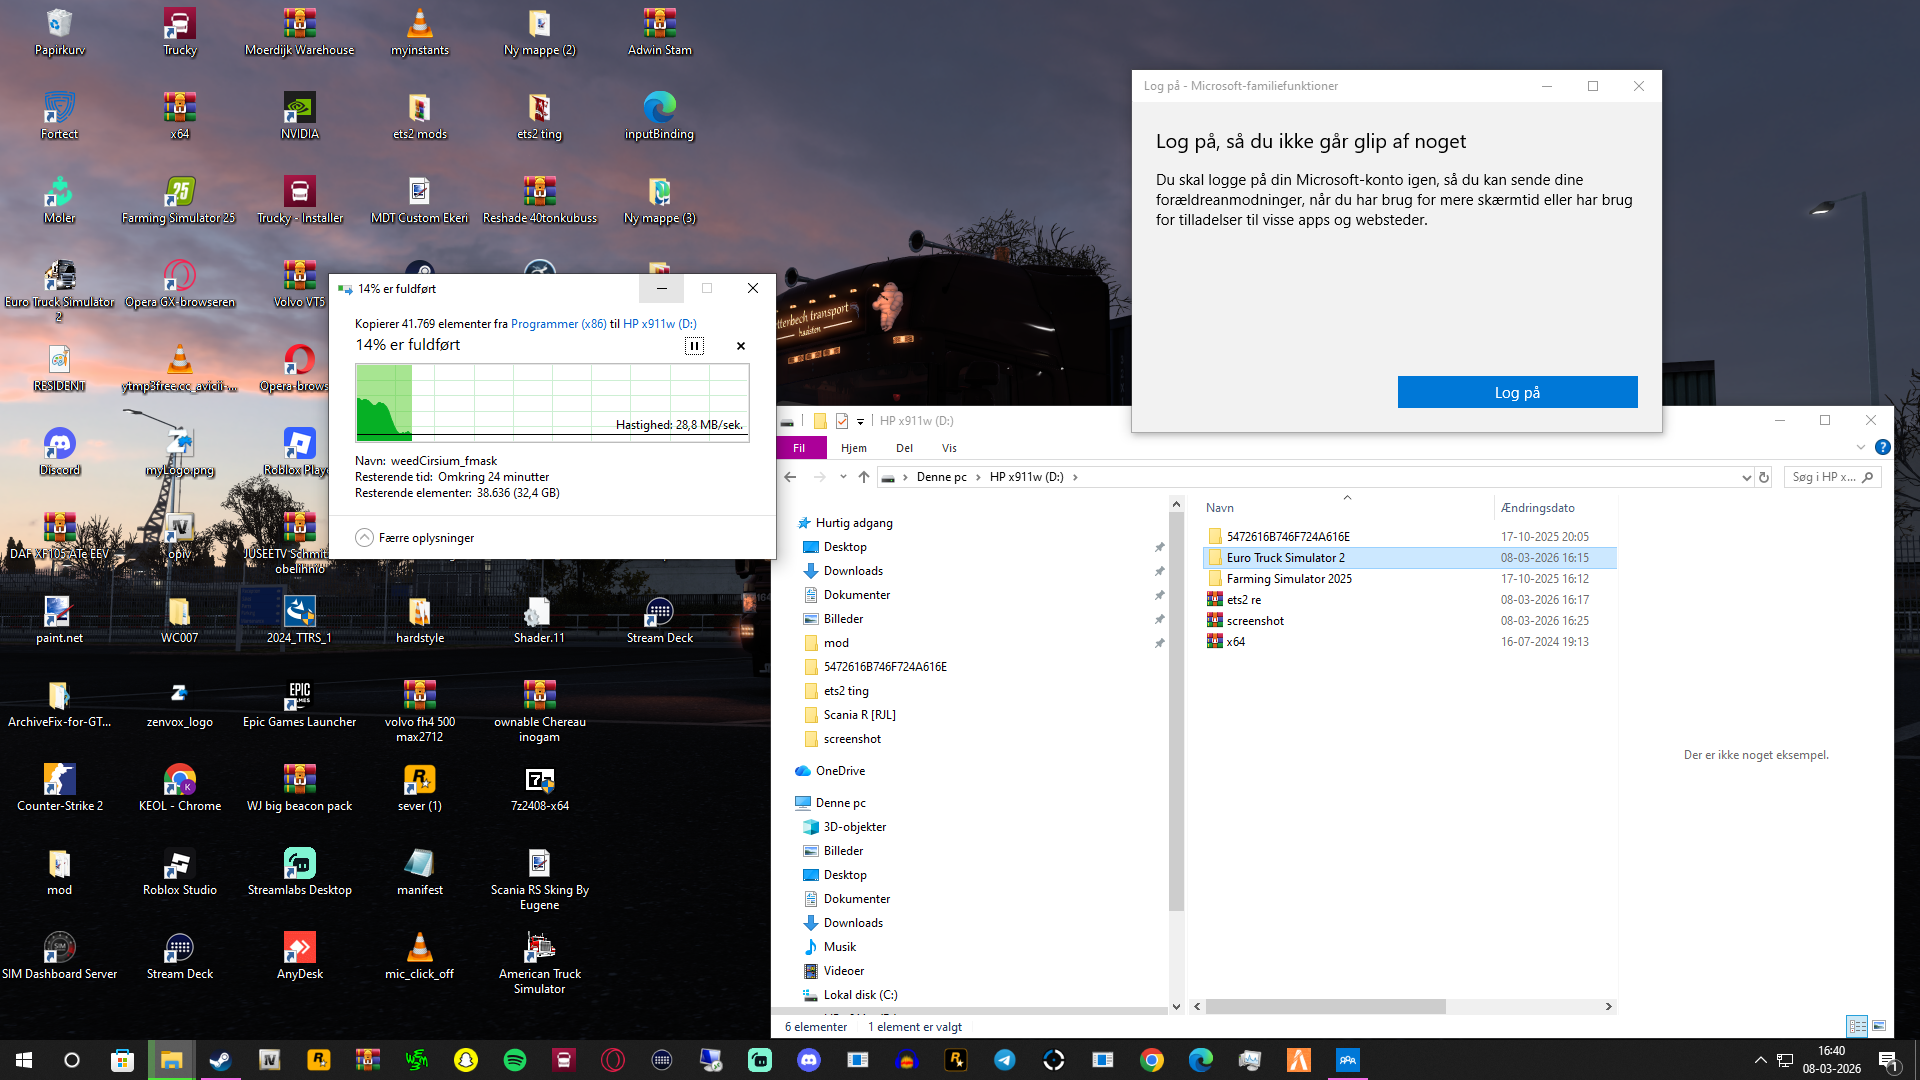This screenshot has width=1920, height=1080.
Task: Refresh the HP x911w folder view
Action: 1764,477
